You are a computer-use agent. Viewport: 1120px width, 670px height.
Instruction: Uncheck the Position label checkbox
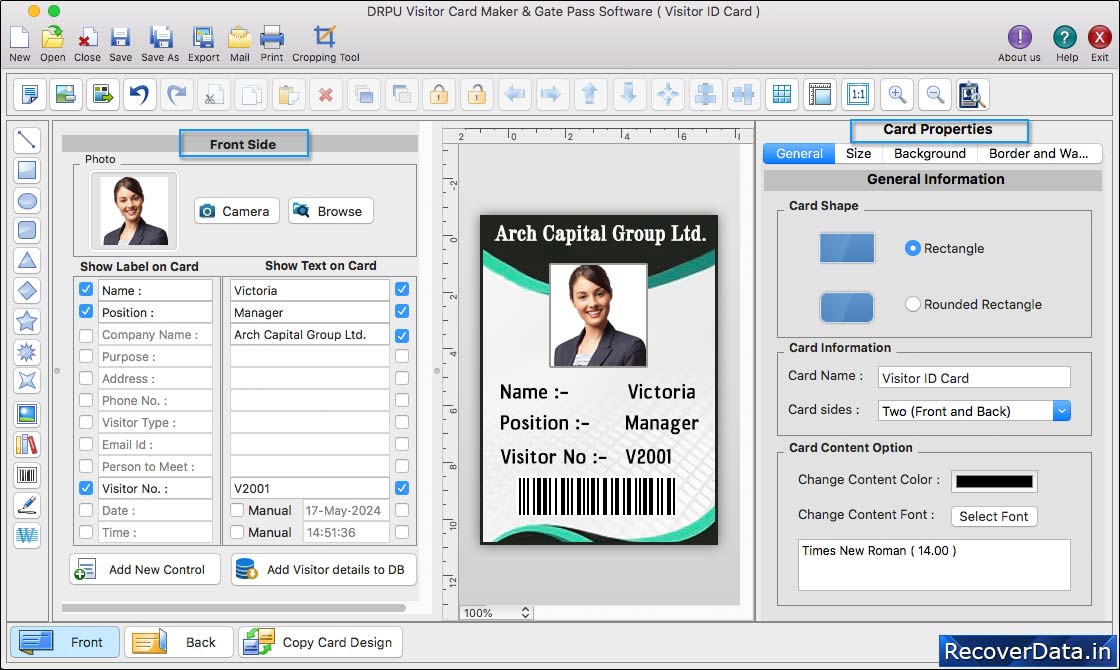[x=86, y=311]
